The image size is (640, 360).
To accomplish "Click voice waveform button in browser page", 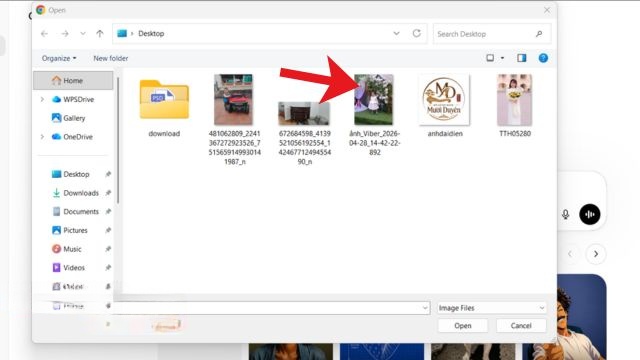I will pyautogui.click(x=590, y=214).
